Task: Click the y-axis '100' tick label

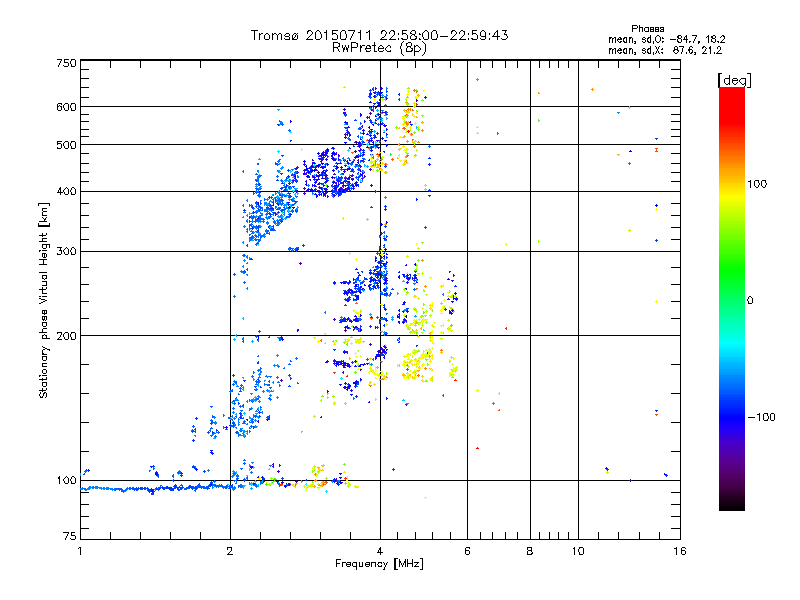Action: (66, 481)
